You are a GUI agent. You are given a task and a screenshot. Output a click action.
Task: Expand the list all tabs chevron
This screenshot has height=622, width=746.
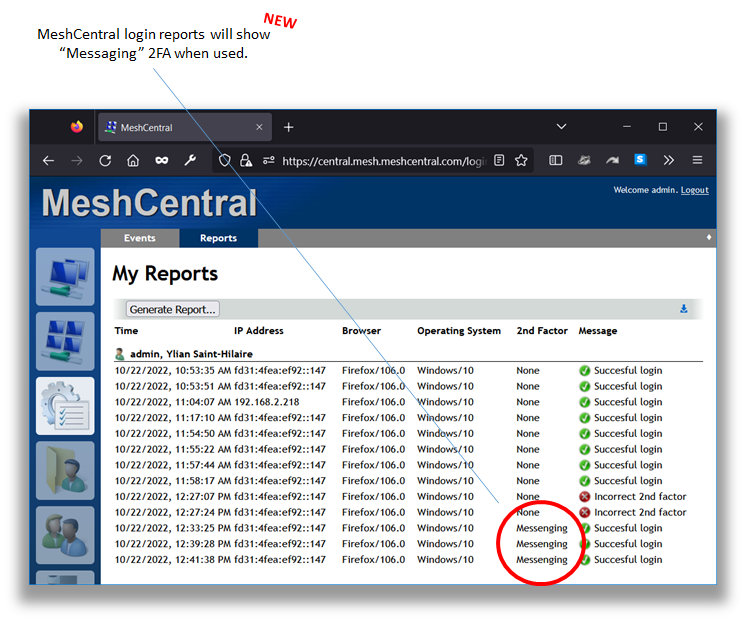pyautogui.click(x=561, y=127)
